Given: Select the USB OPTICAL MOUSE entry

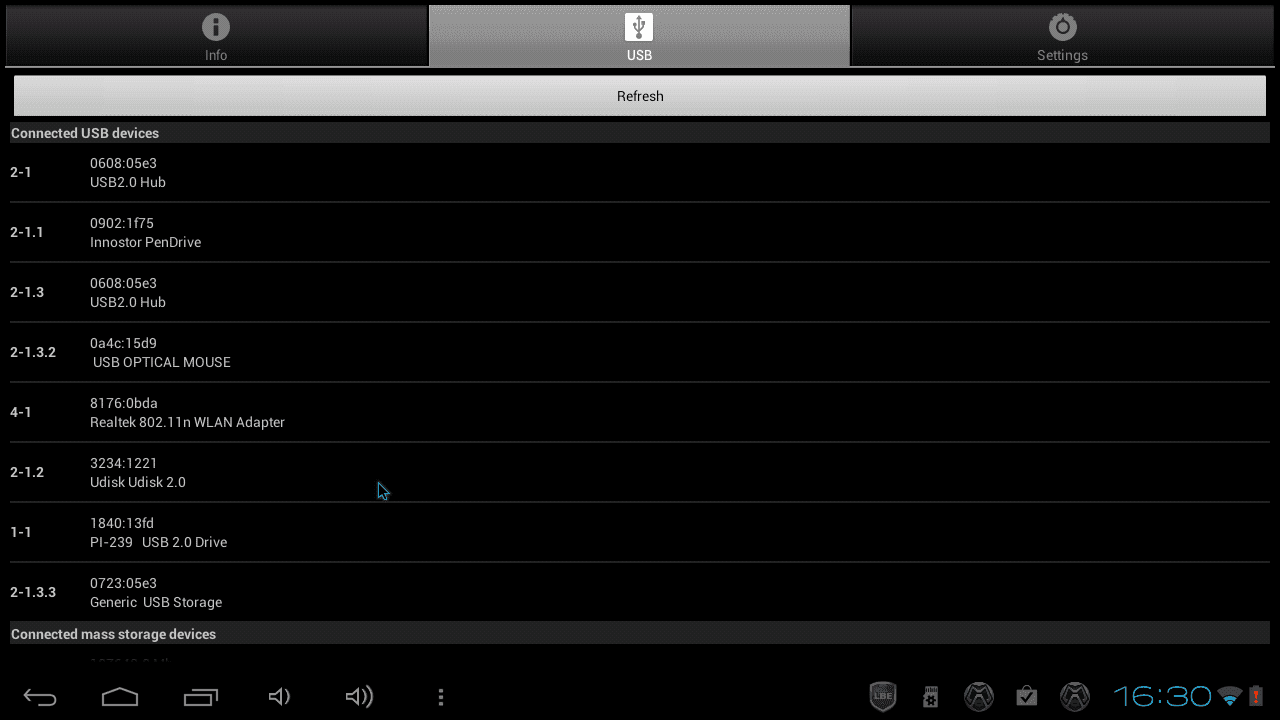Looking at the screenshot, I should pyautogui.click(x=640, y=352).
